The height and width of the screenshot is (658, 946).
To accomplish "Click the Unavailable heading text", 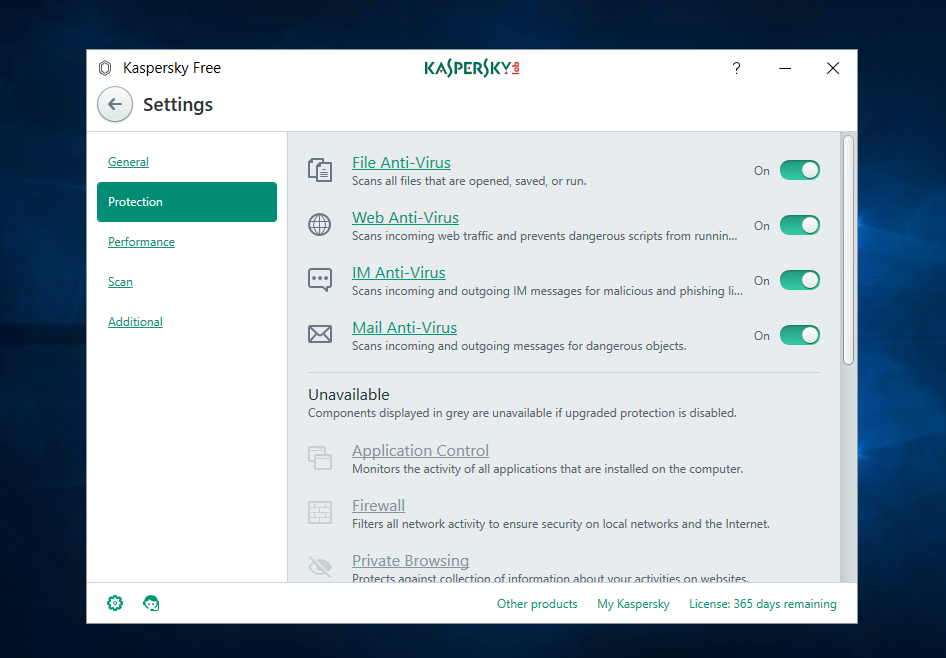I will [349, 394].
